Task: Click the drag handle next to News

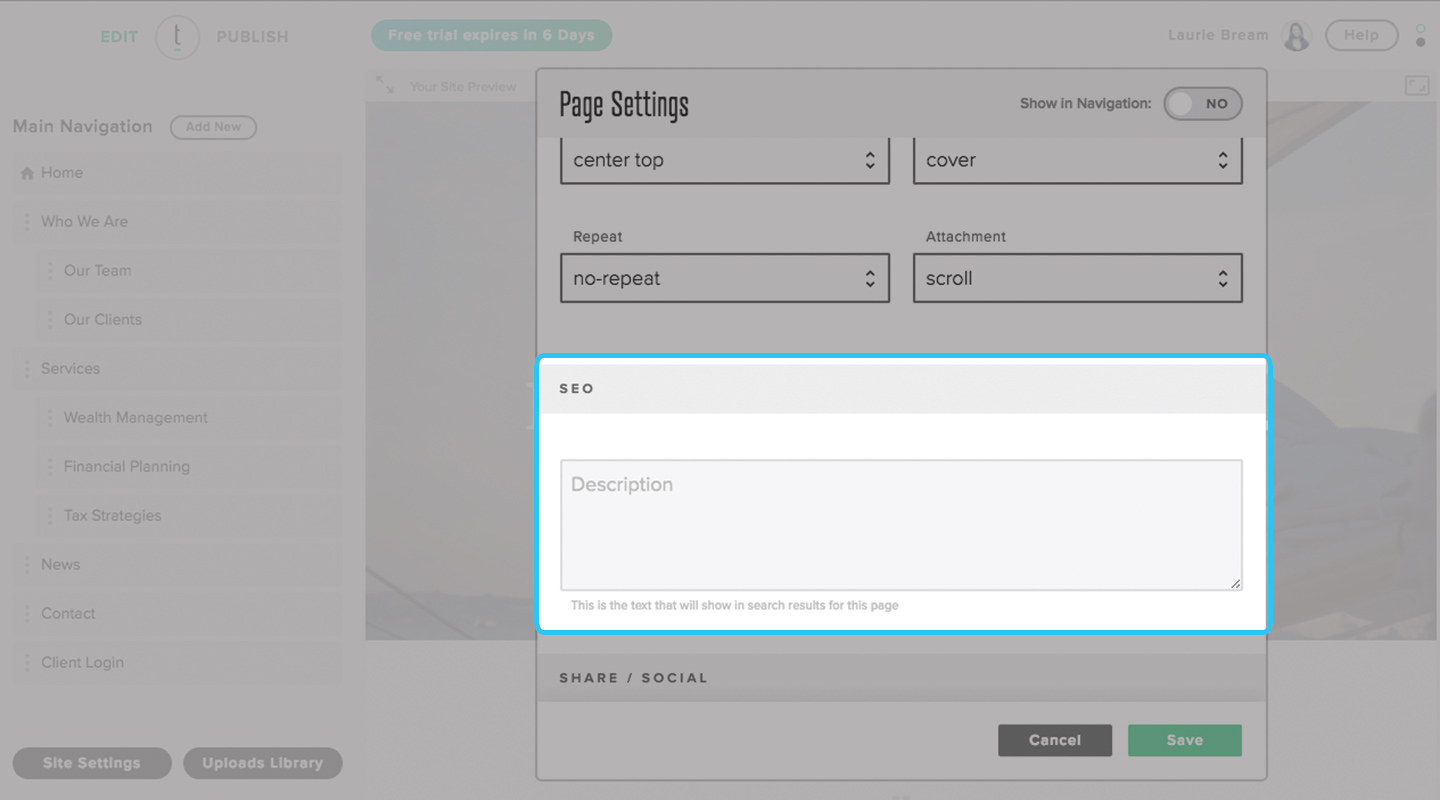Action: point(25,564)
